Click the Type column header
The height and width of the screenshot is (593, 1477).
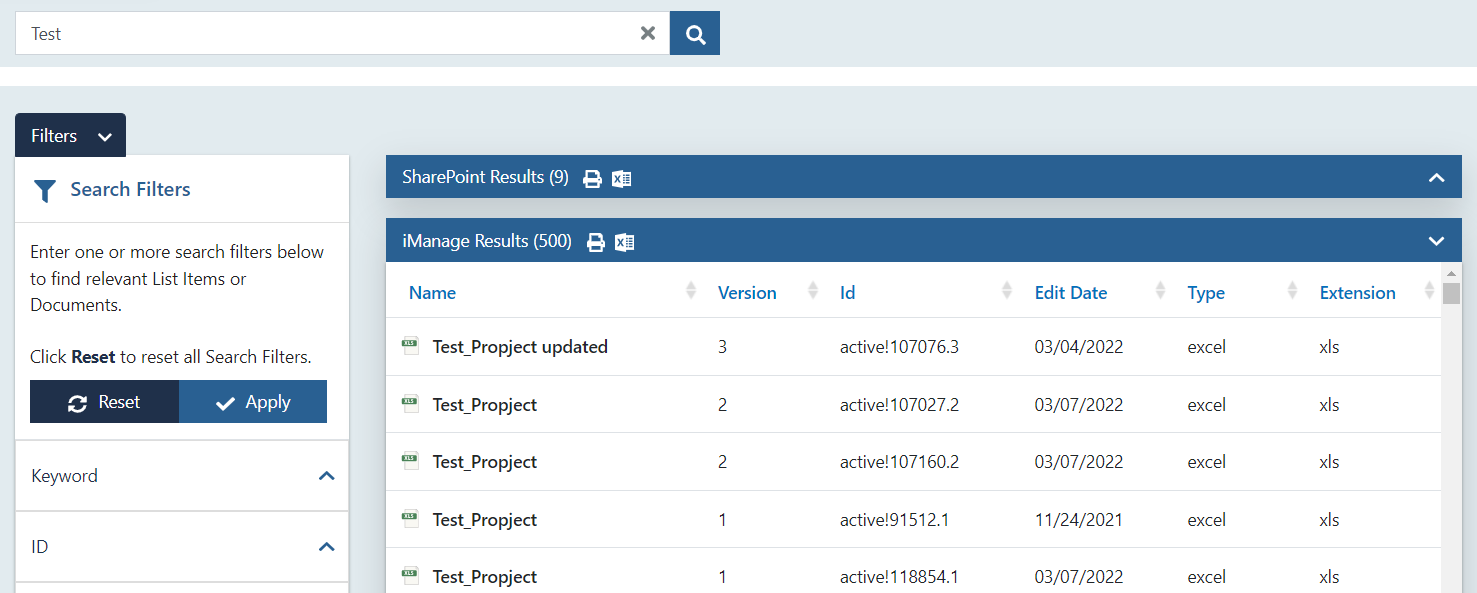(1206, 293)
